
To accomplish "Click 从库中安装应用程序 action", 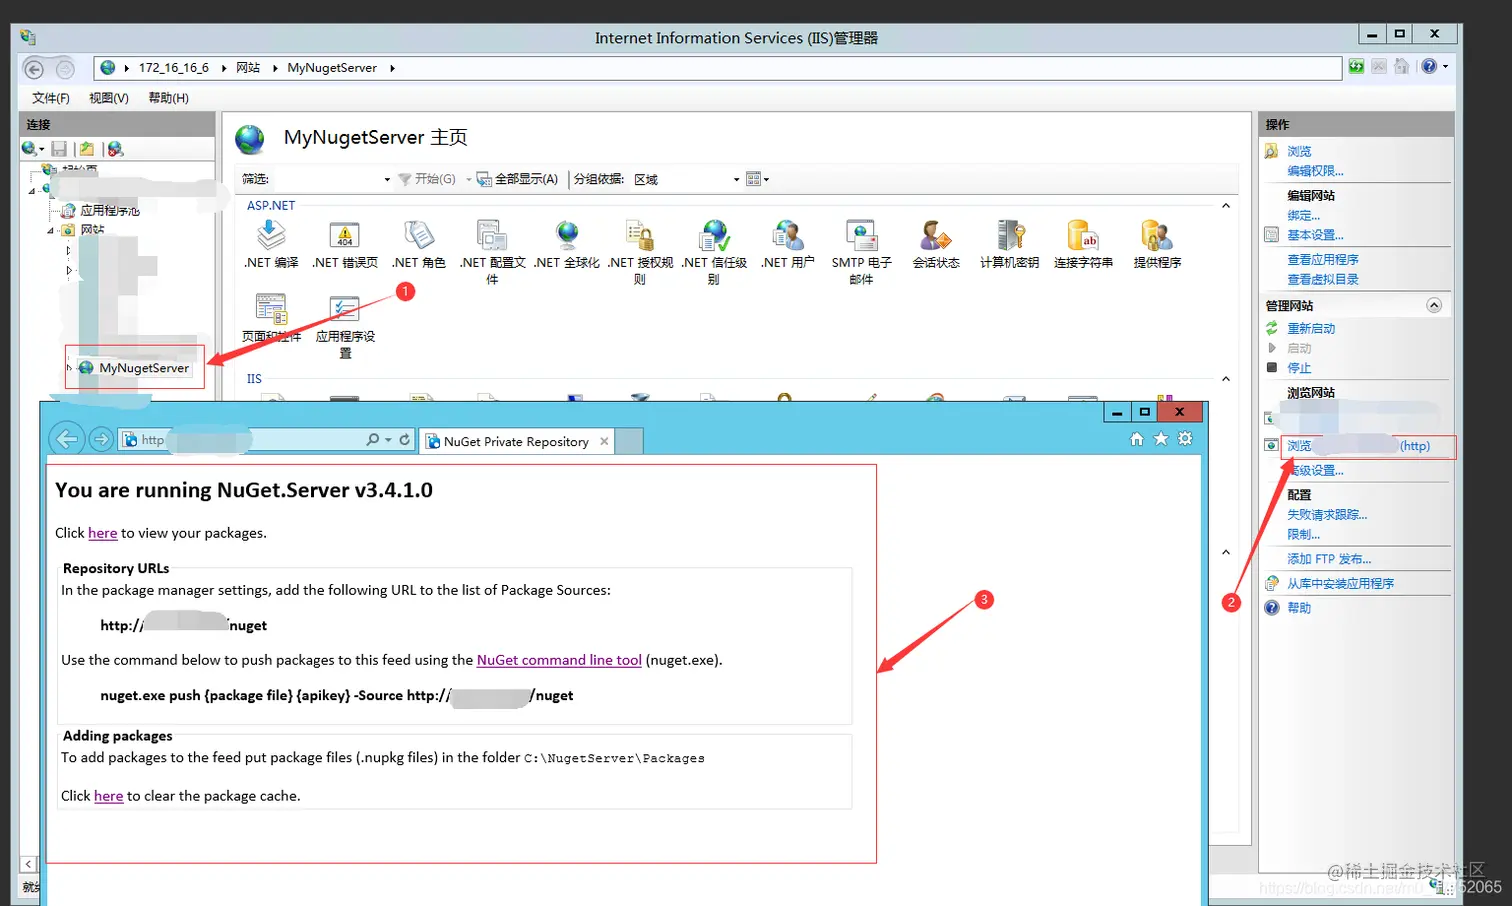I will pyautogui.click(x=1340, y=583).
